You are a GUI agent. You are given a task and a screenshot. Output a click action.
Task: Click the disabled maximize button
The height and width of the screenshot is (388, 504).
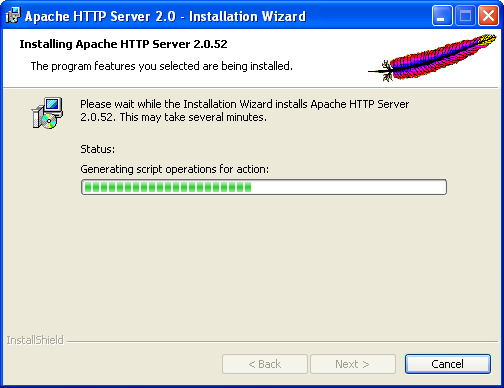pos(465,16)
